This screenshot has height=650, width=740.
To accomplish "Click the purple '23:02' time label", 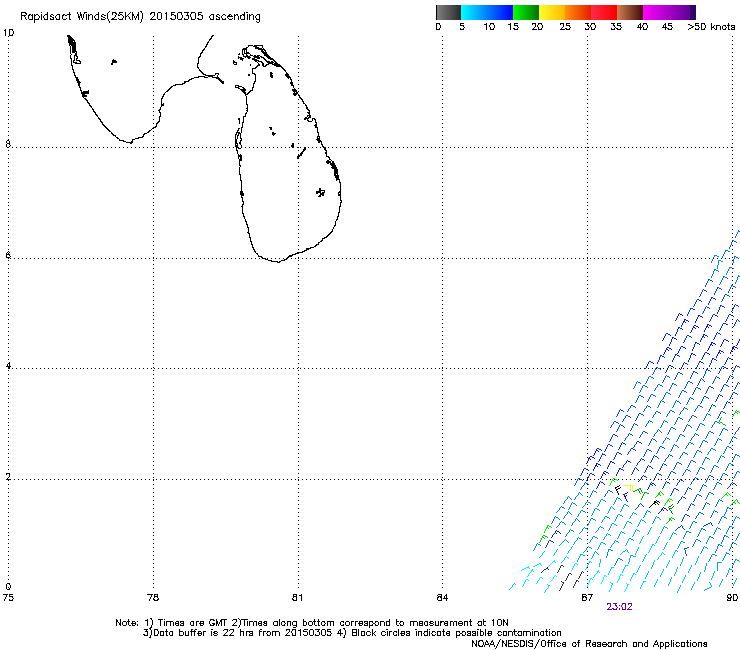I will [x=619, y=607].
